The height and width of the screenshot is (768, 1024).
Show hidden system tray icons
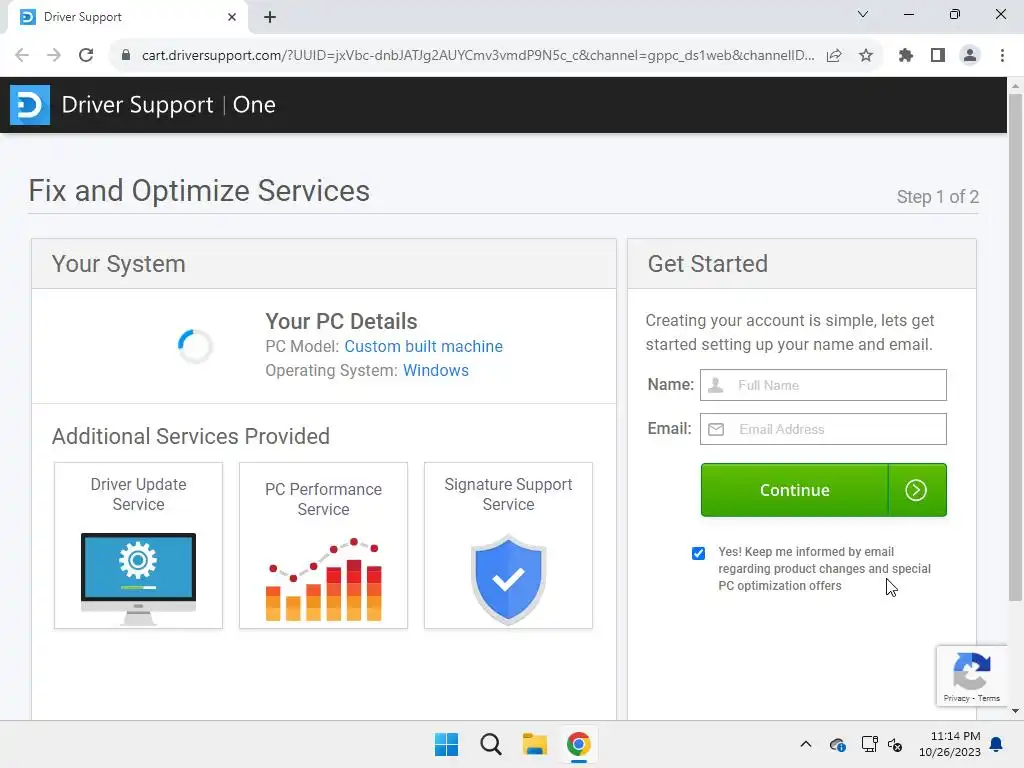[x=806, y=744]
